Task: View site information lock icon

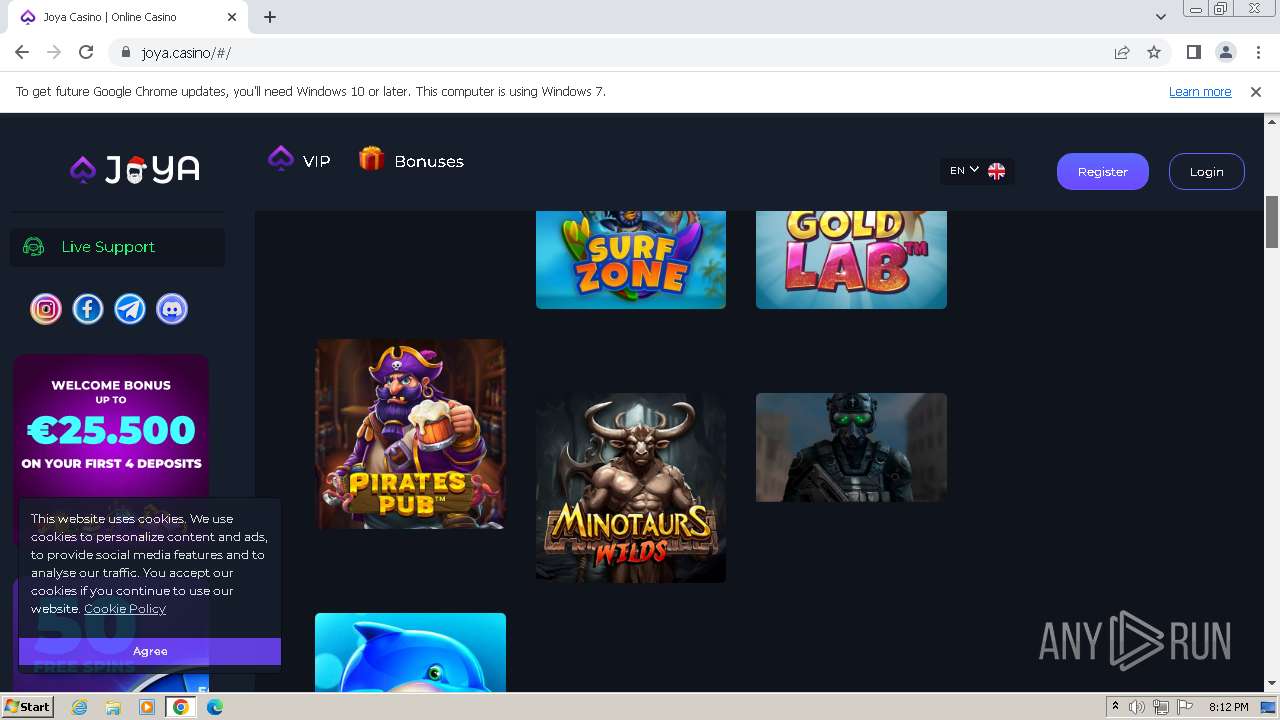Action: coord(126,53)
